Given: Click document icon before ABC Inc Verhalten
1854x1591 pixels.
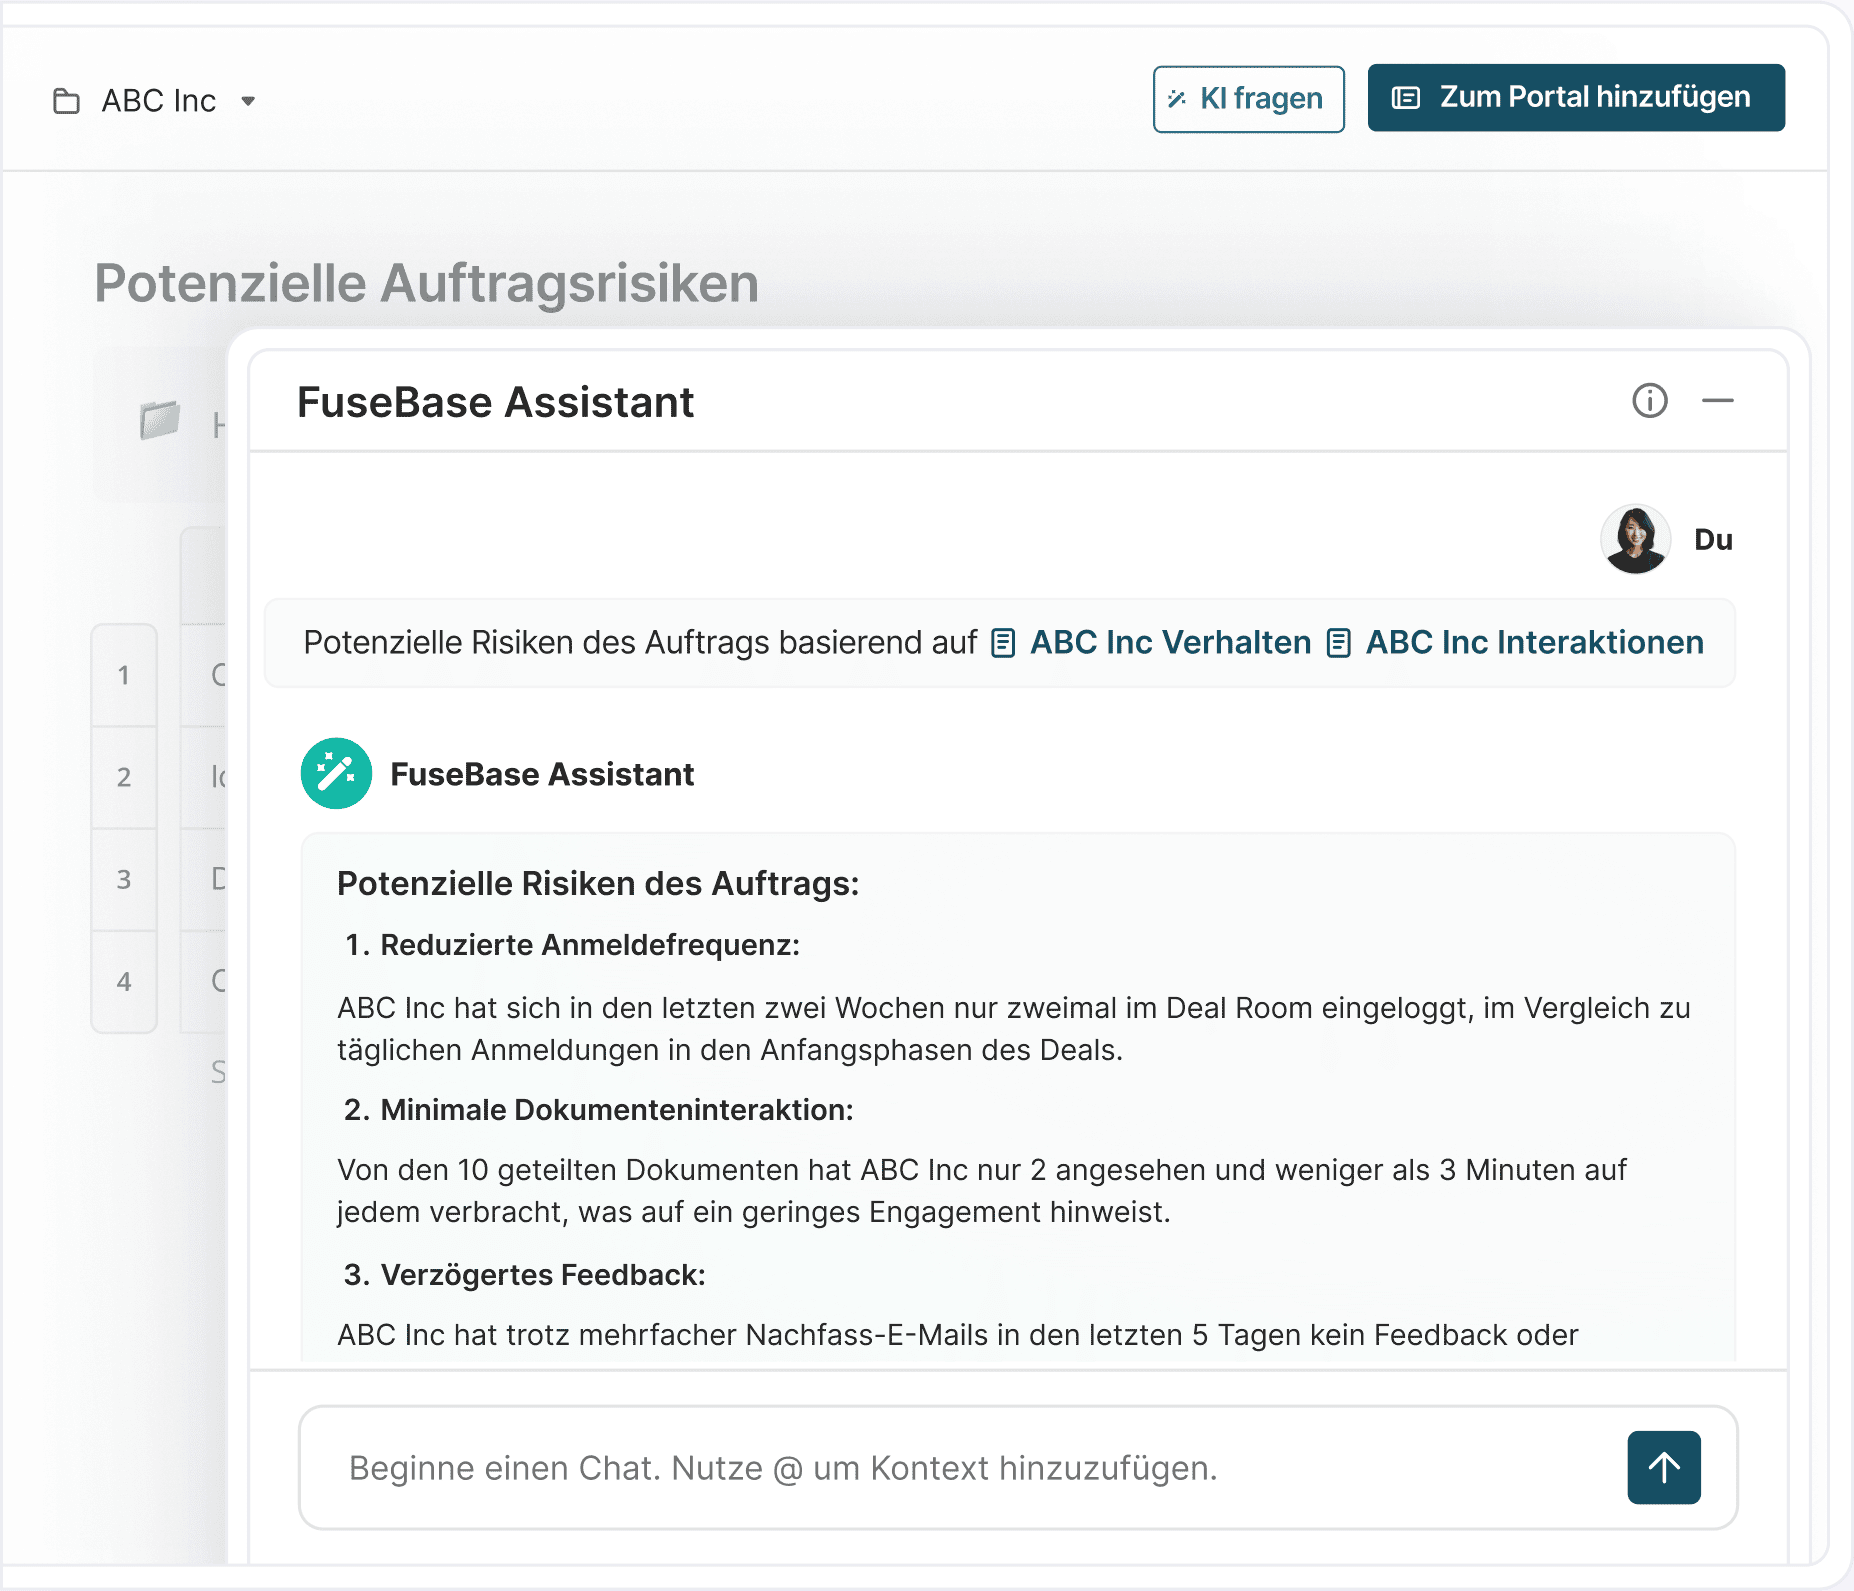Looking at the screenshot, I should tap(1003, 643).
